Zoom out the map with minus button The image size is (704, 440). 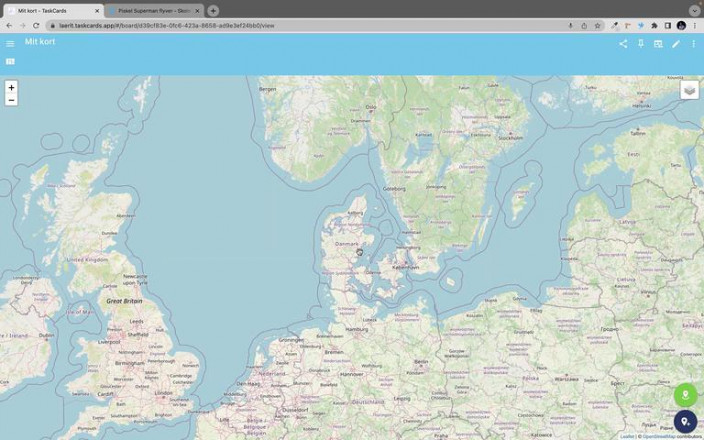11,100
